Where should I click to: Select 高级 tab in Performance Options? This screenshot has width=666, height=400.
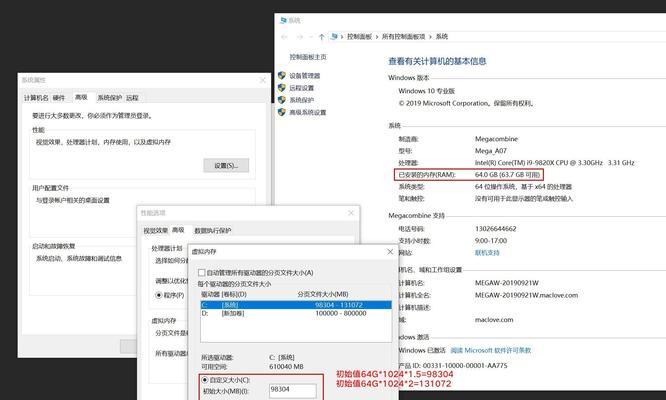[x=178, y=230]
